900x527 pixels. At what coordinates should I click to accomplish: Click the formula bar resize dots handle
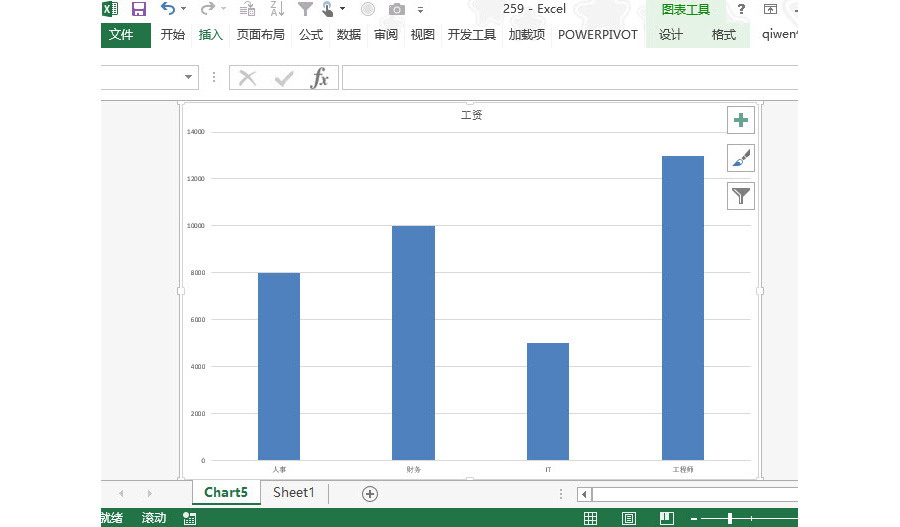point(214,77)
